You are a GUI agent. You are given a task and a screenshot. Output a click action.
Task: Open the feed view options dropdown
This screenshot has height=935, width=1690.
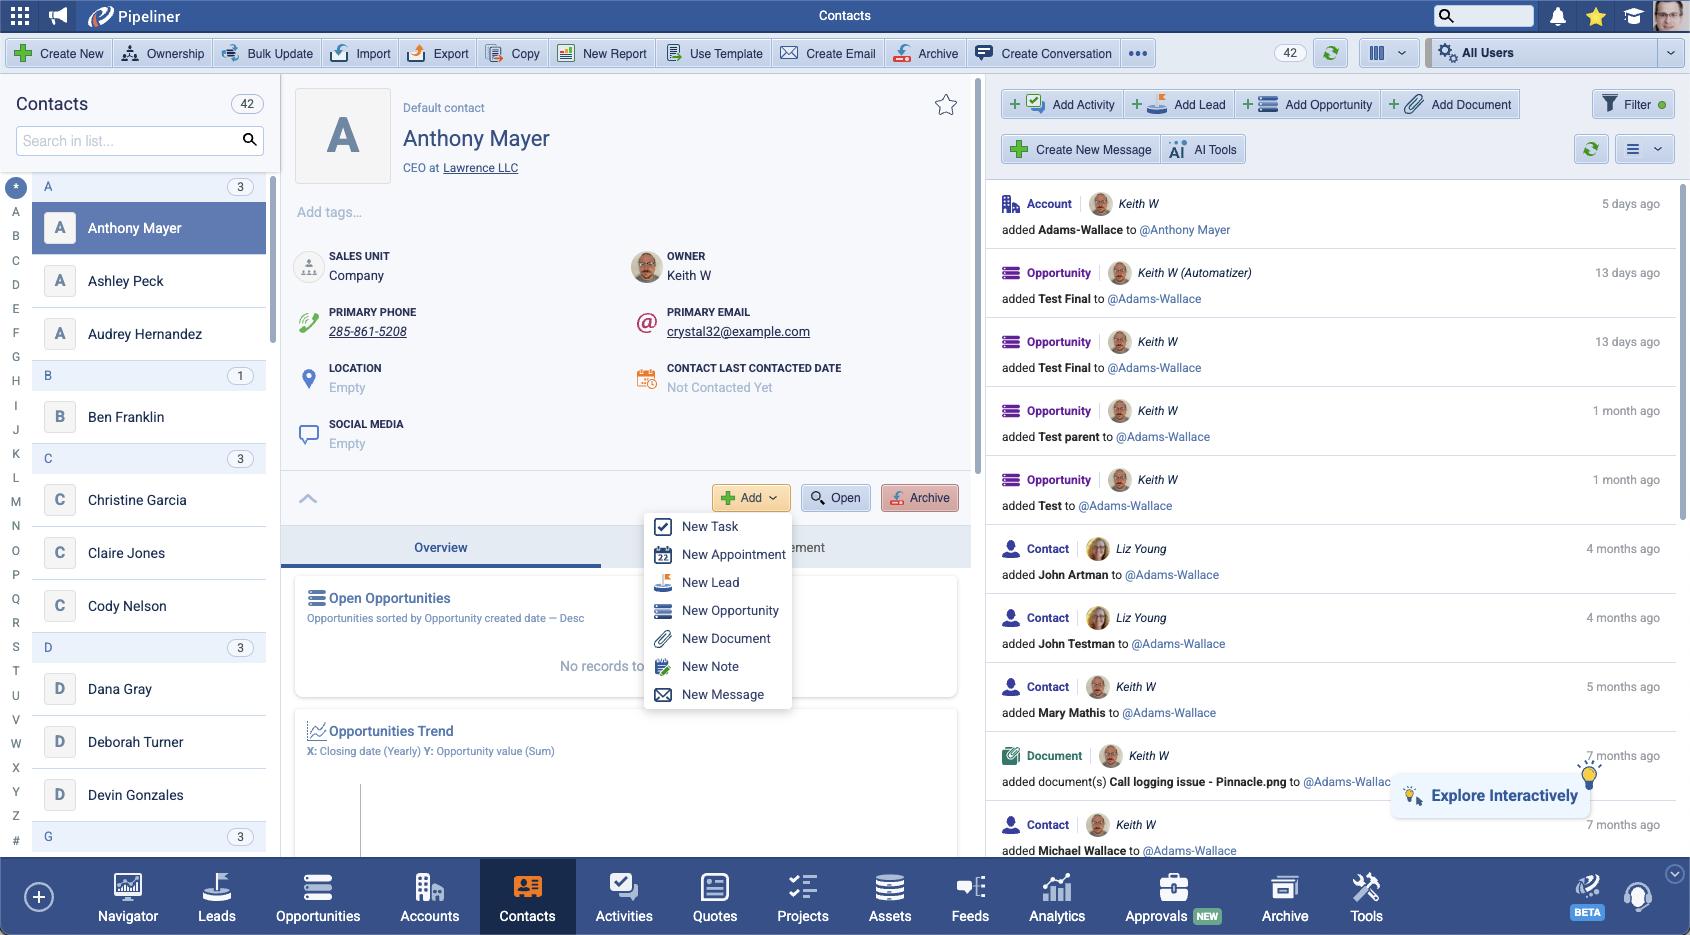1643,150
